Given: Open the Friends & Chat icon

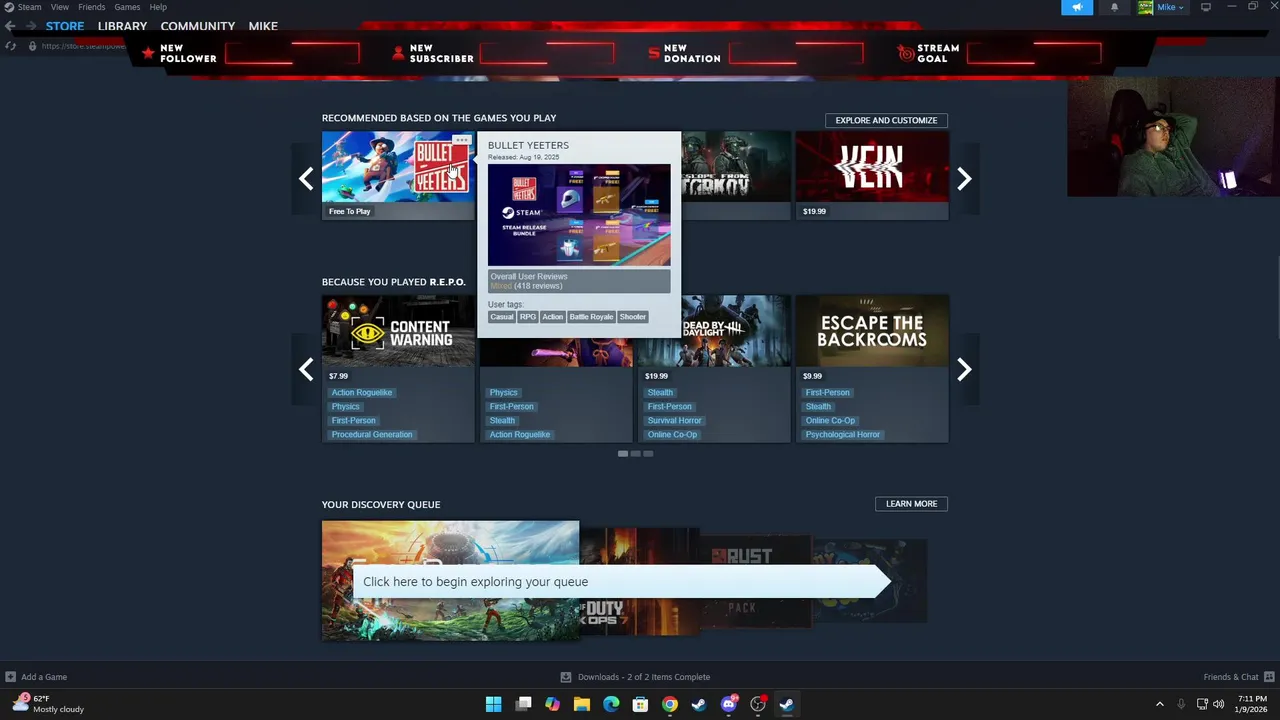Looking at the screenshot, I should coord(1269,677).
